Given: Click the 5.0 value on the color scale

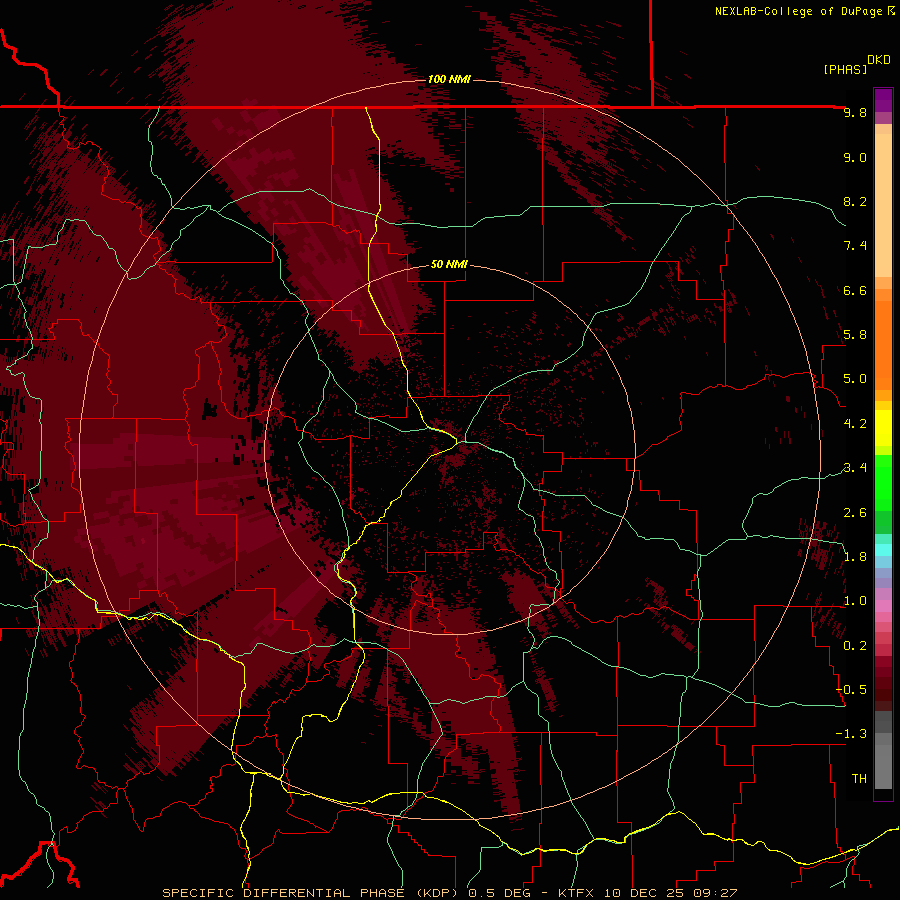Looking at the screenshot, I should click(x=855, y=379).
